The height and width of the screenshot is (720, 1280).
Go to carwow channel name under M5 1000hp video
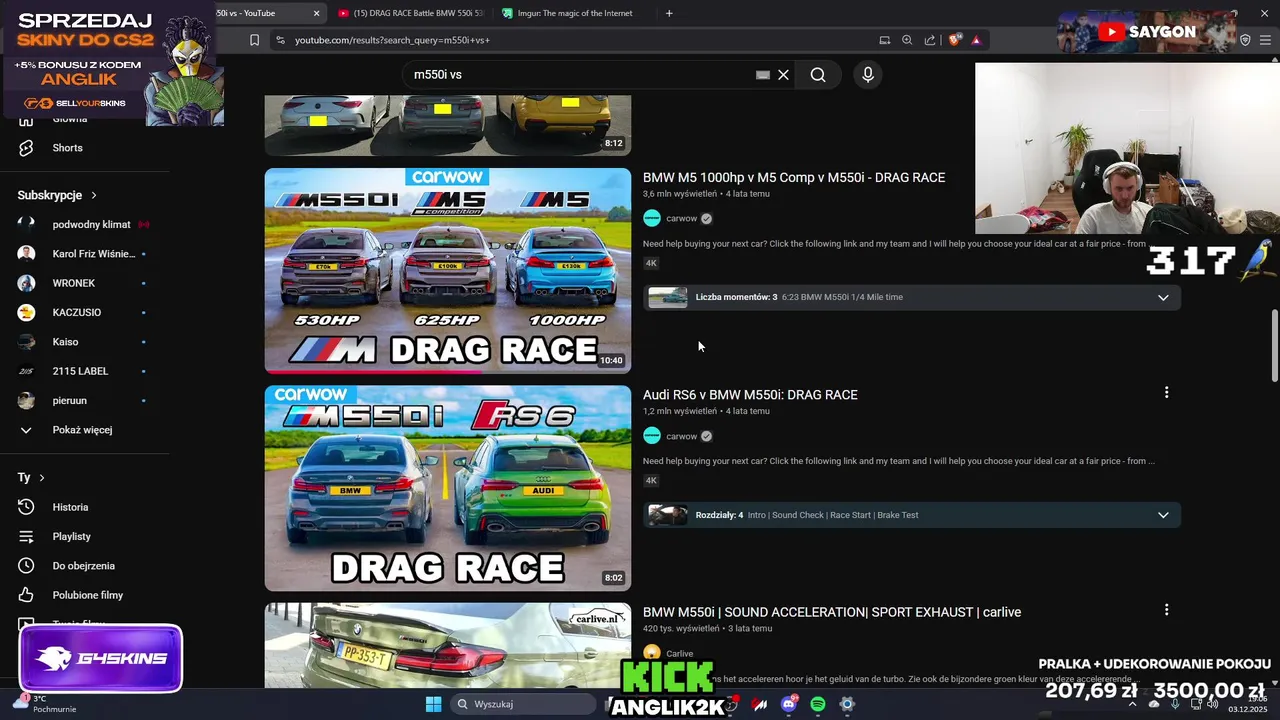click(681, 218)
